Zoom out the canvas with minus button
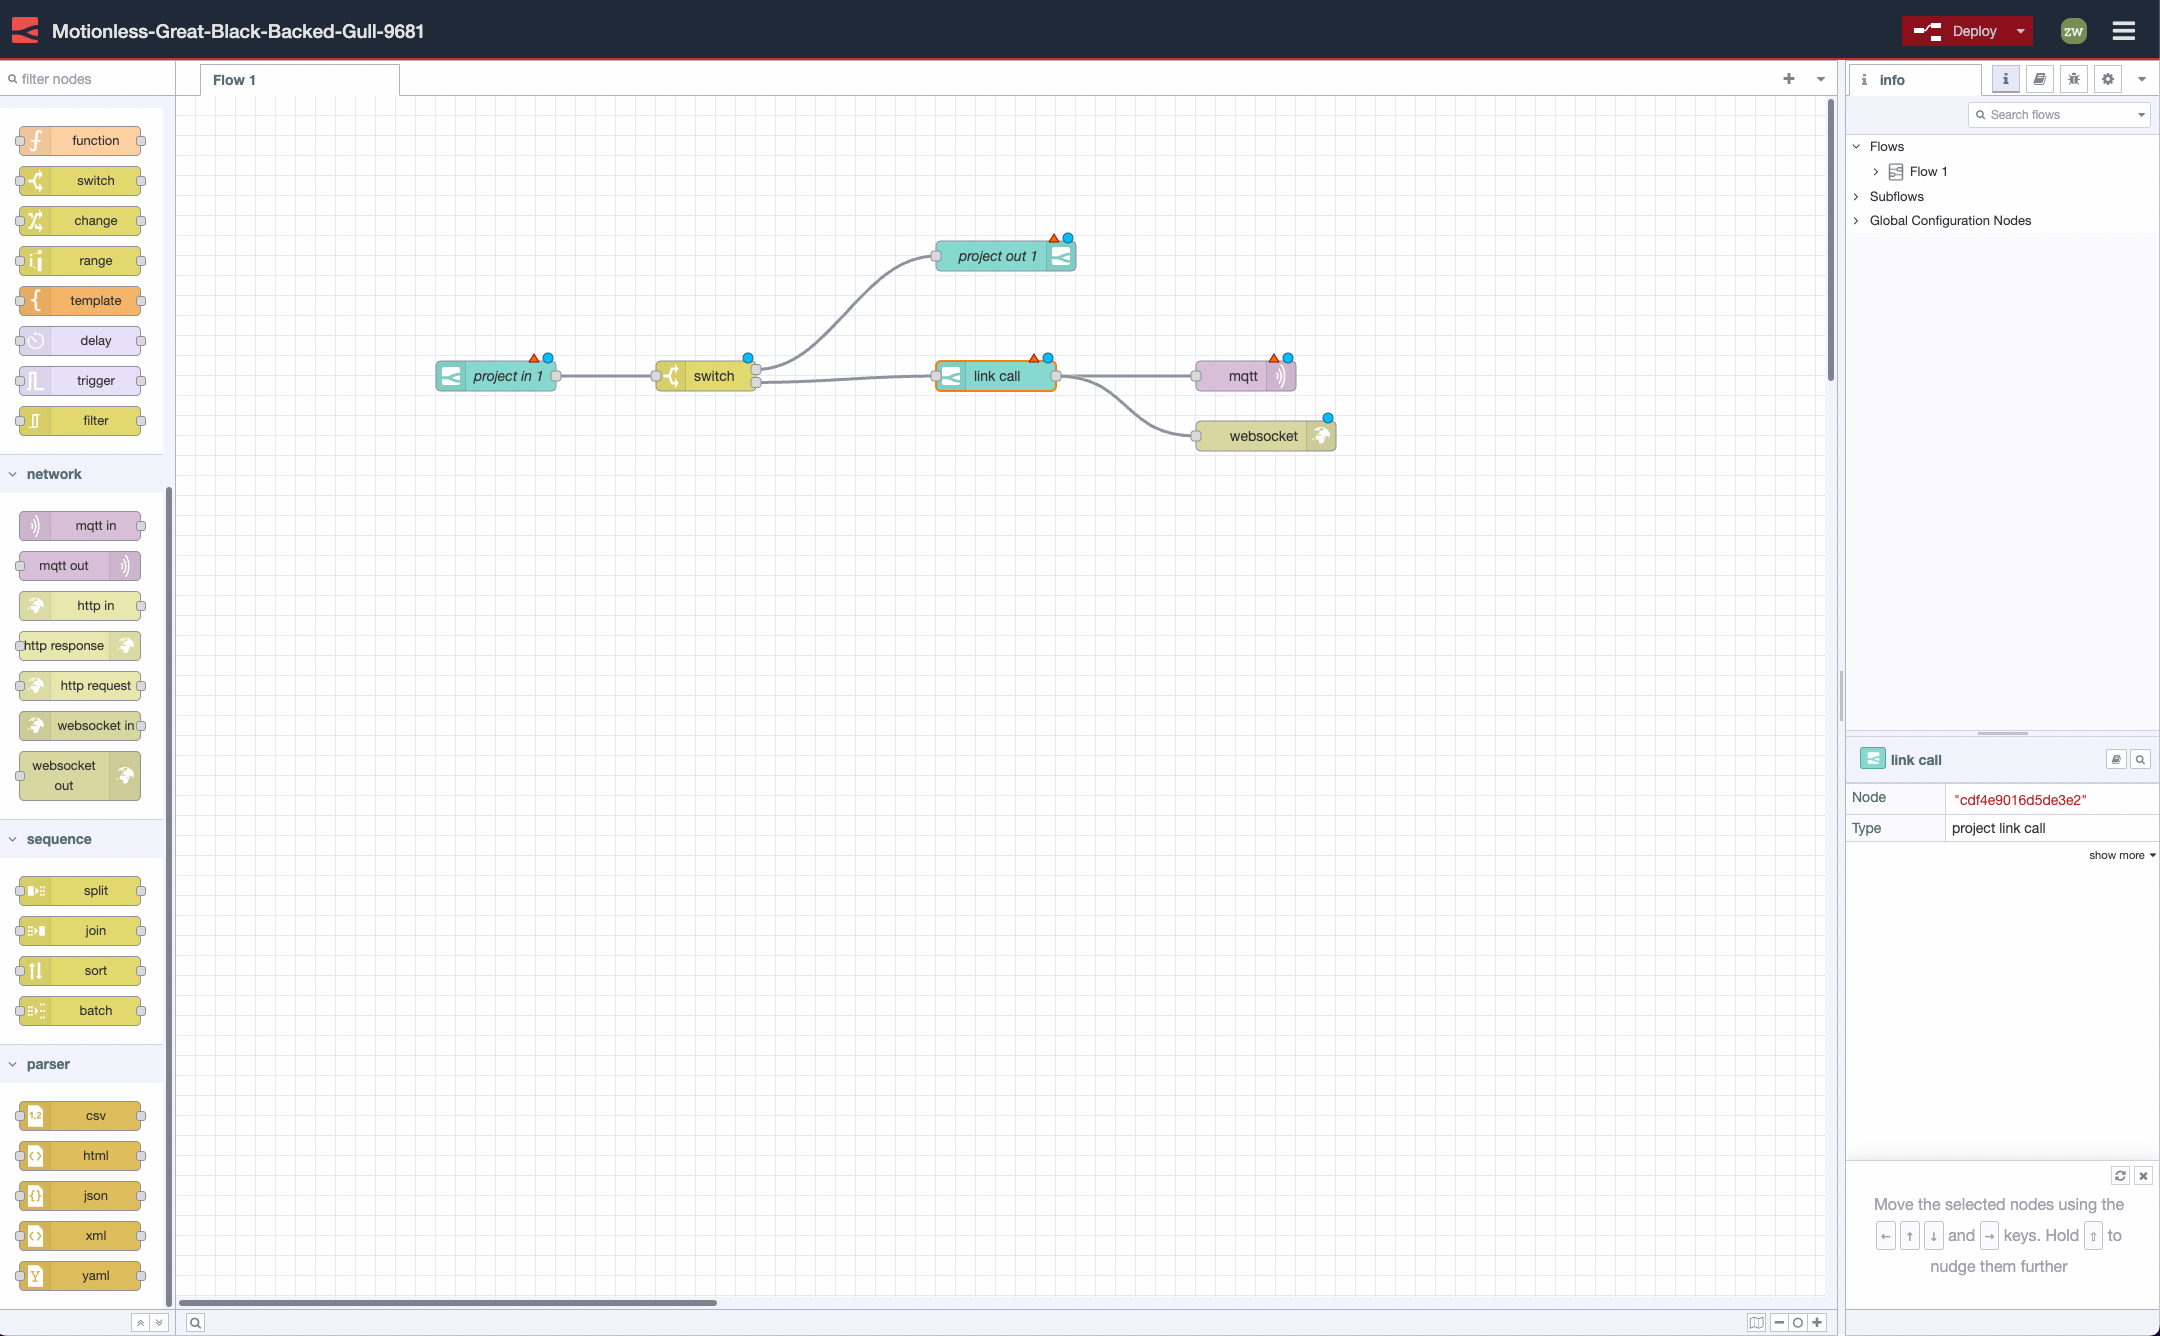This screenshot has width=2160, height=1336. pyautogui.click(x=1779, y=1322)
